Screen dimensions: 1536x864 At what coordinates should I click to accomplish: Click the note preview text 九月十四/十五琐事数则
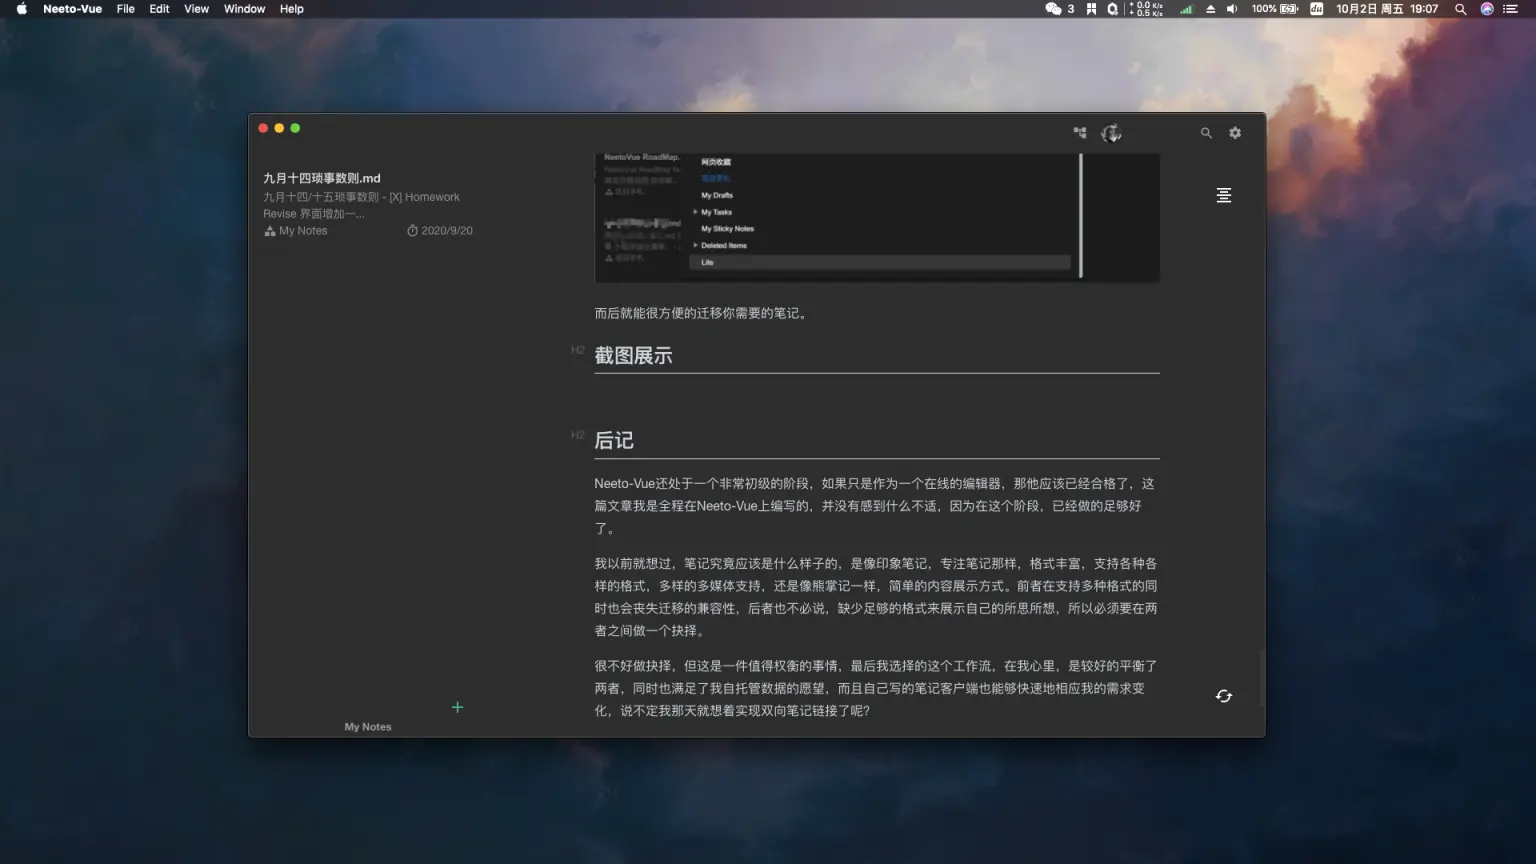click(x=321, y=197)
